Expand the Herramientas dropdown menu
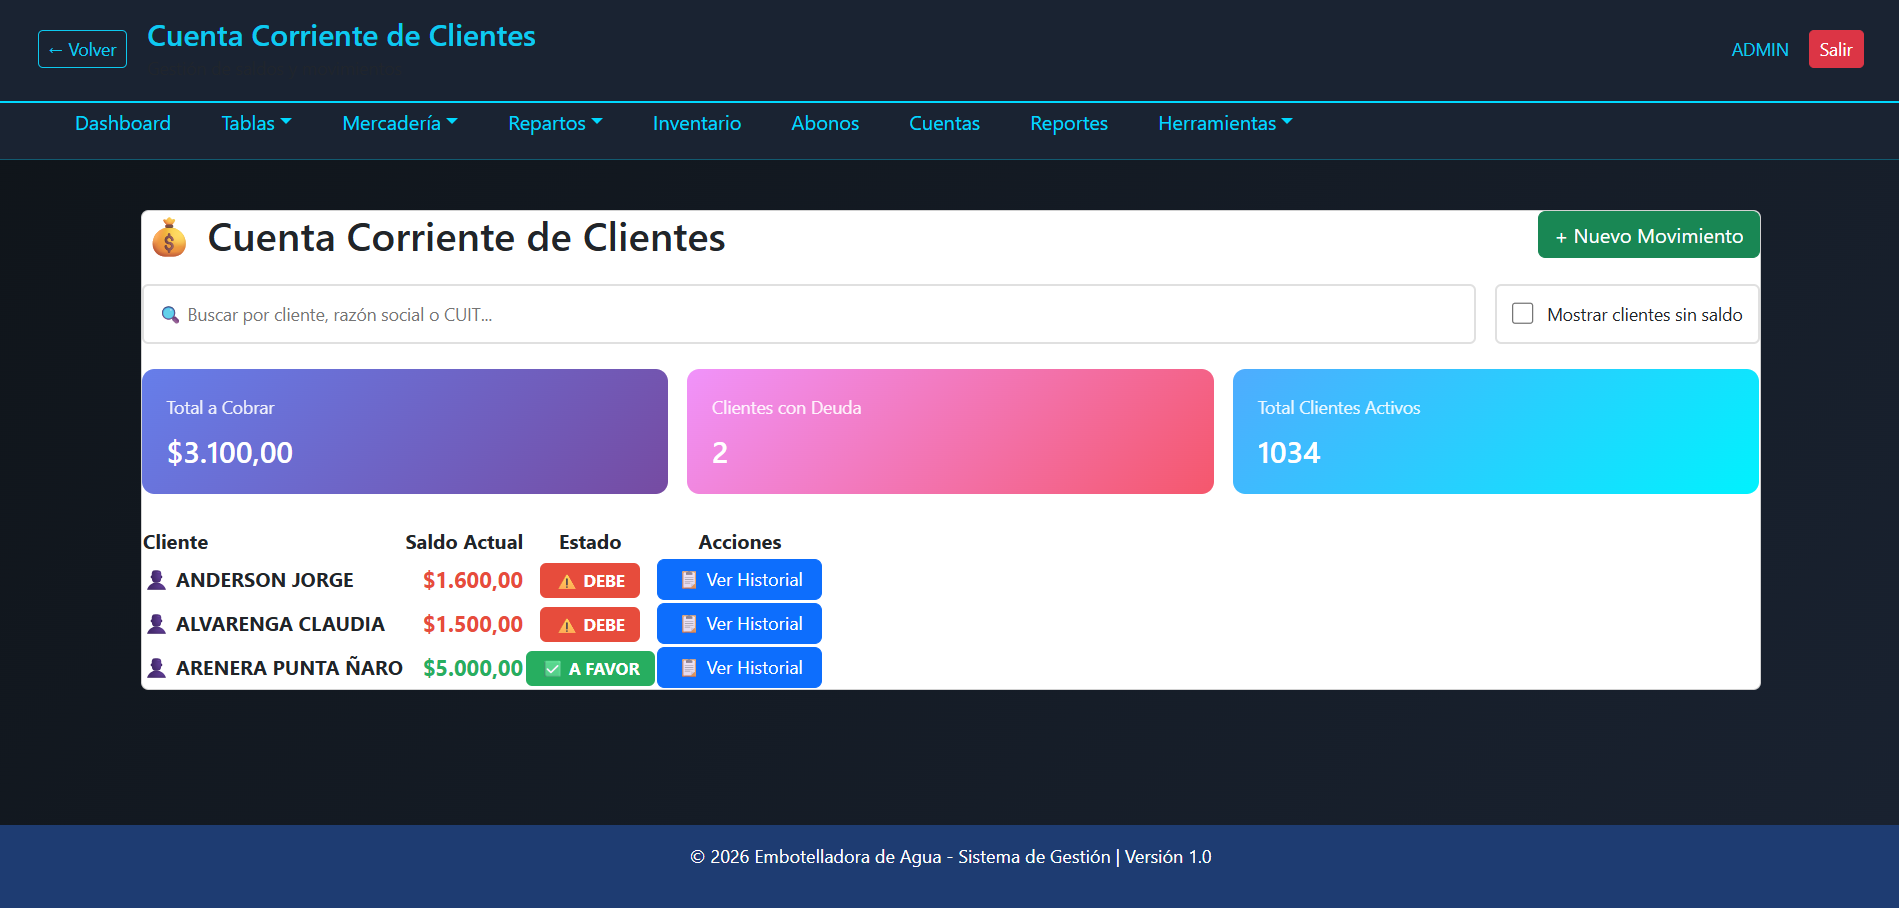The width and height of the screenshot is (1899, 908). tap(1224, 123)
